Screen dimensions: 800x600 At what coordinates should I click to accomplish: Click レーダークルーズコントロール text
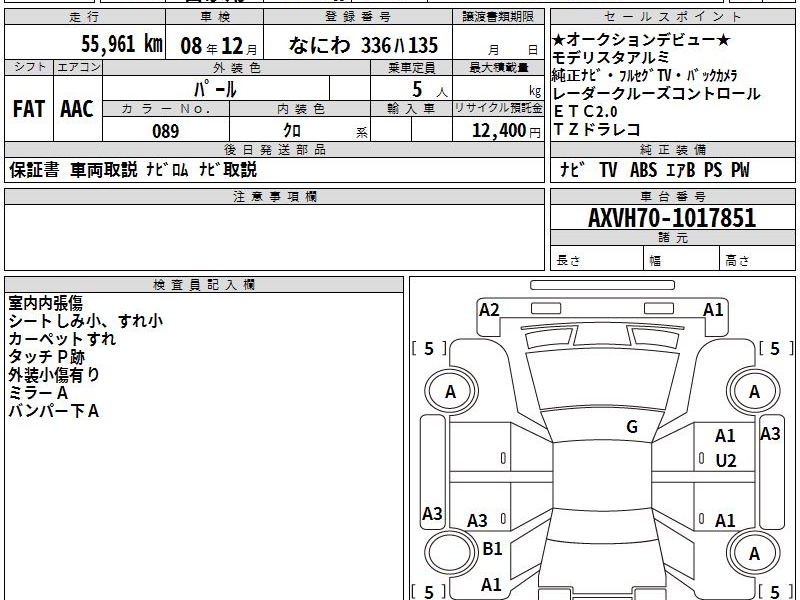coord(656,93)
